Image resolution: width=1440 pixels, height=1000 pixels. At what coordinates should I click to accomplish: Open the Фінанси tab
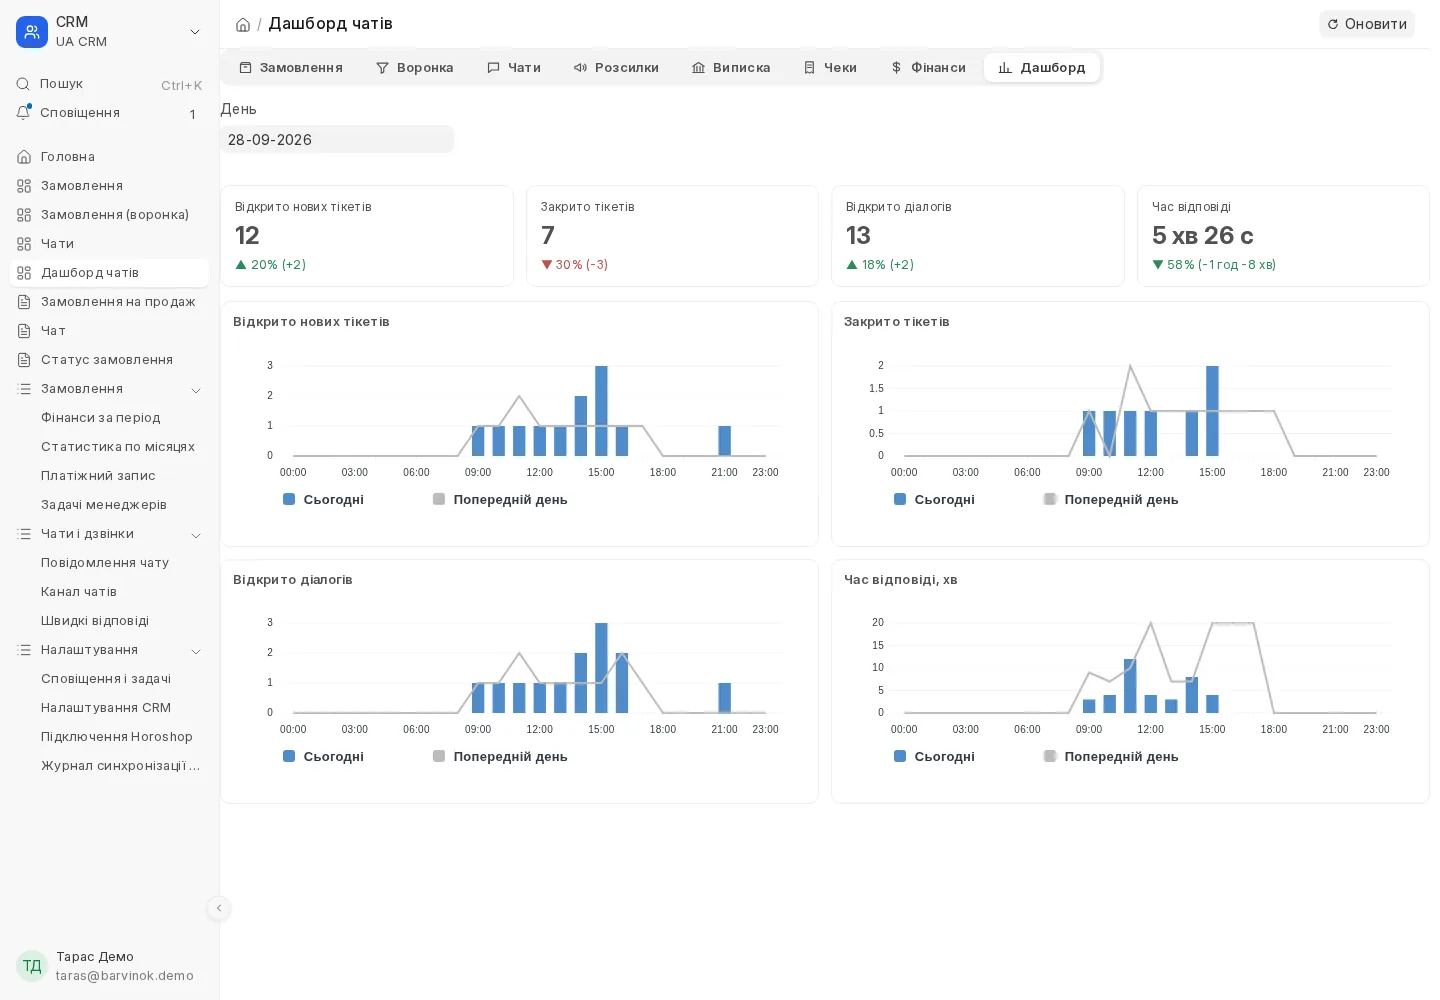928,68
